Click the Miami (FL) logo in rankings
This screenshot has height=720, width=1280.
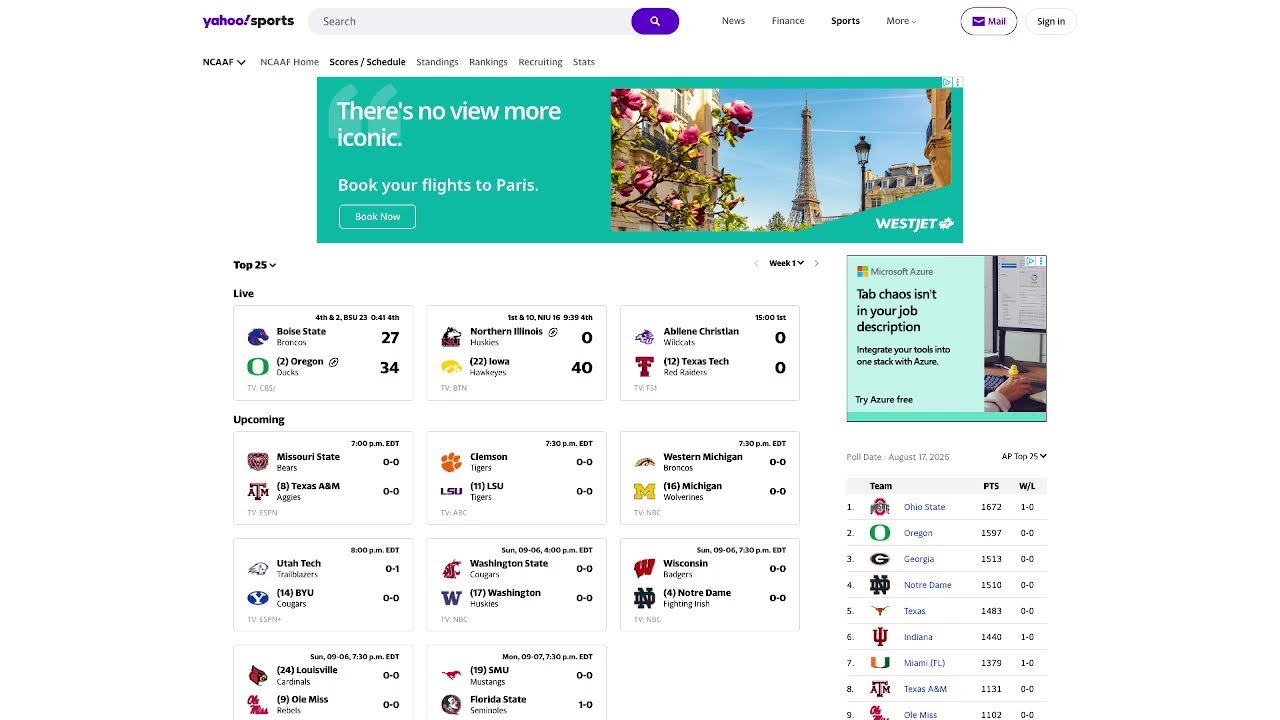click(880, 663)
